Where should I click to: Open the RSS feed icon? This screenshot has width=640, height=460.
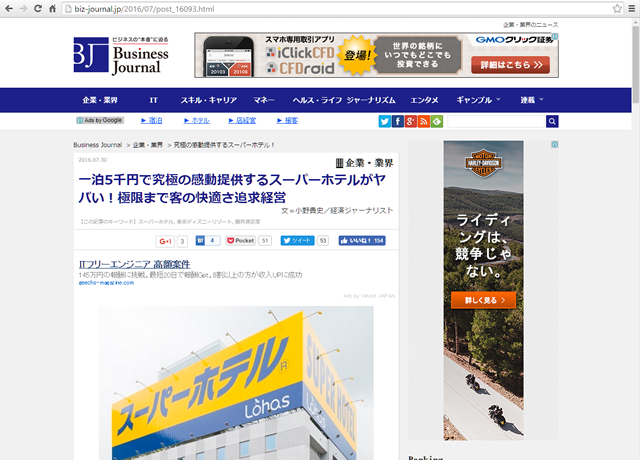pyautogui.click(x=424, y=121)
